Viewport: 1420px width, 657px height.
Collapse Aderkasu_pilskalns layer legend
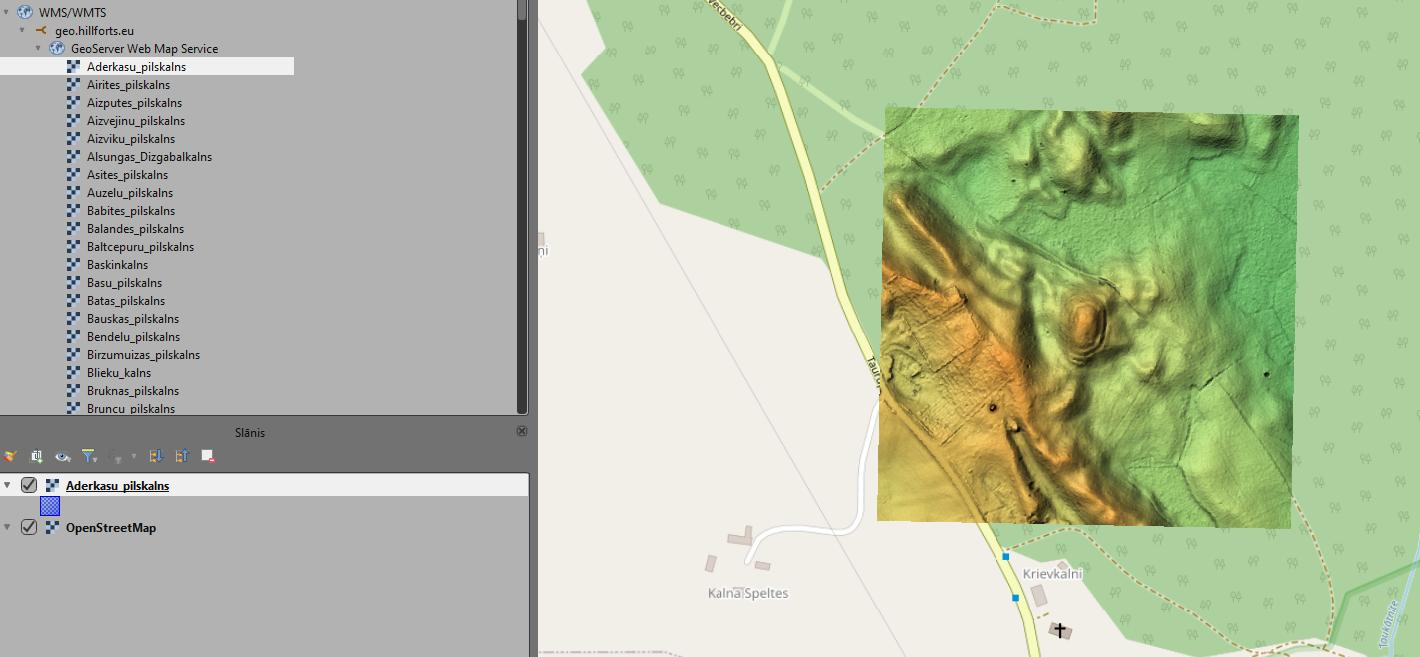click(x=8, y=485)
